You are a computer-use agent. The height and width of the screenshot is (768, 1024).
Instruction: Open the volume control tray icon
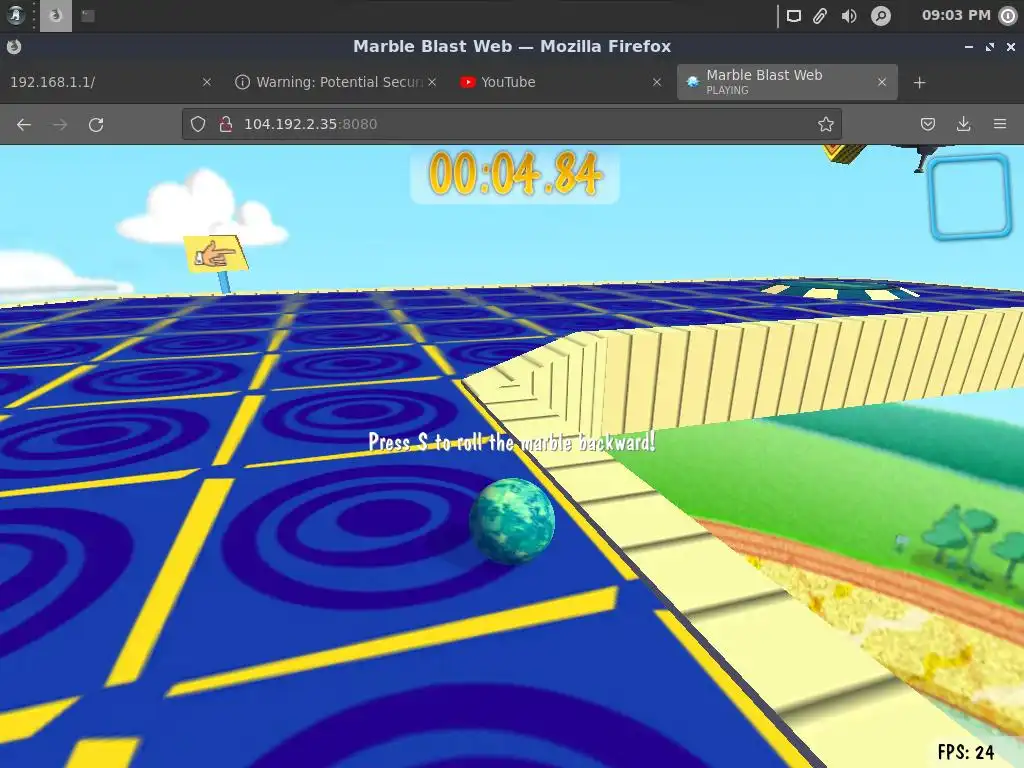[849, 16]
